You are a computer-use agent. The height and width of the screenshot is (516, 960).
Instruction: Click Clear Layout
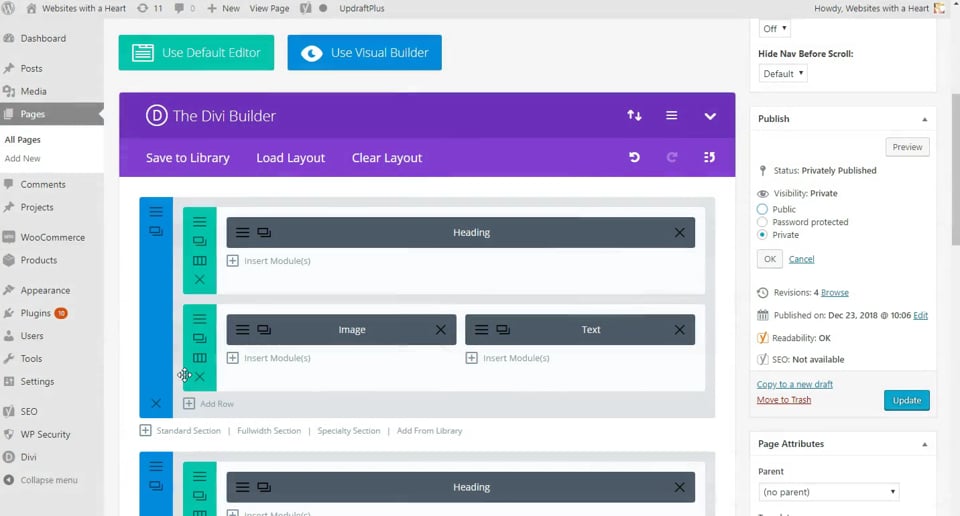click(387, 158)
